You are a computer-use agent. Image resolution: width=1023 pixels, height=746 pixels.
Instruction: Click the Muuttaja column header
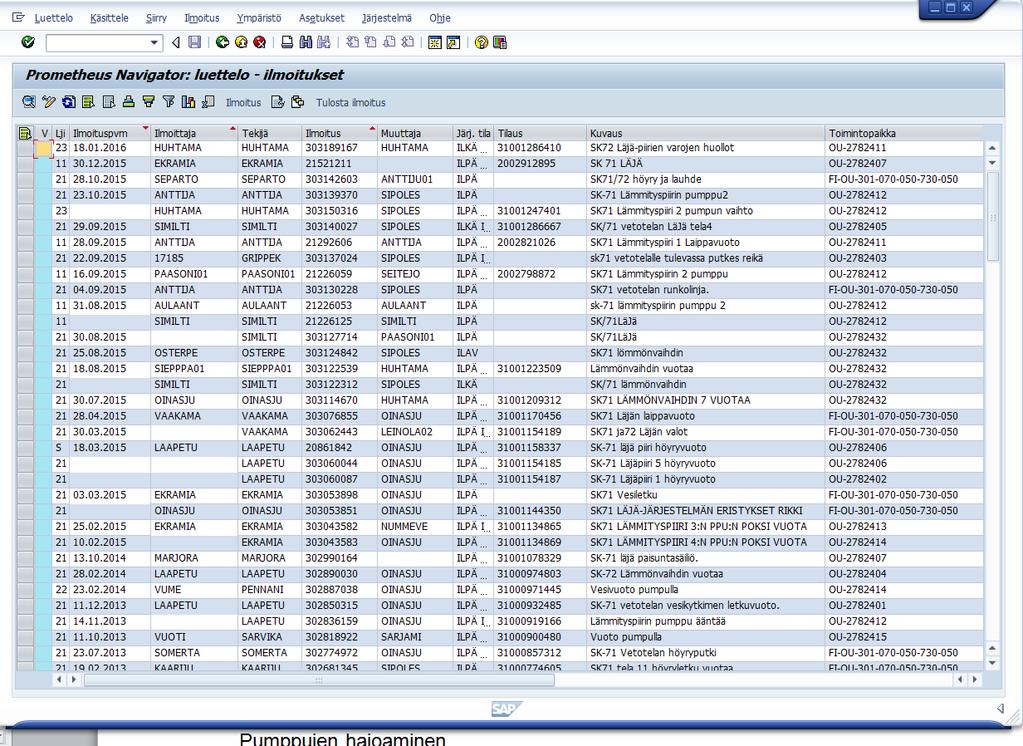415,133
